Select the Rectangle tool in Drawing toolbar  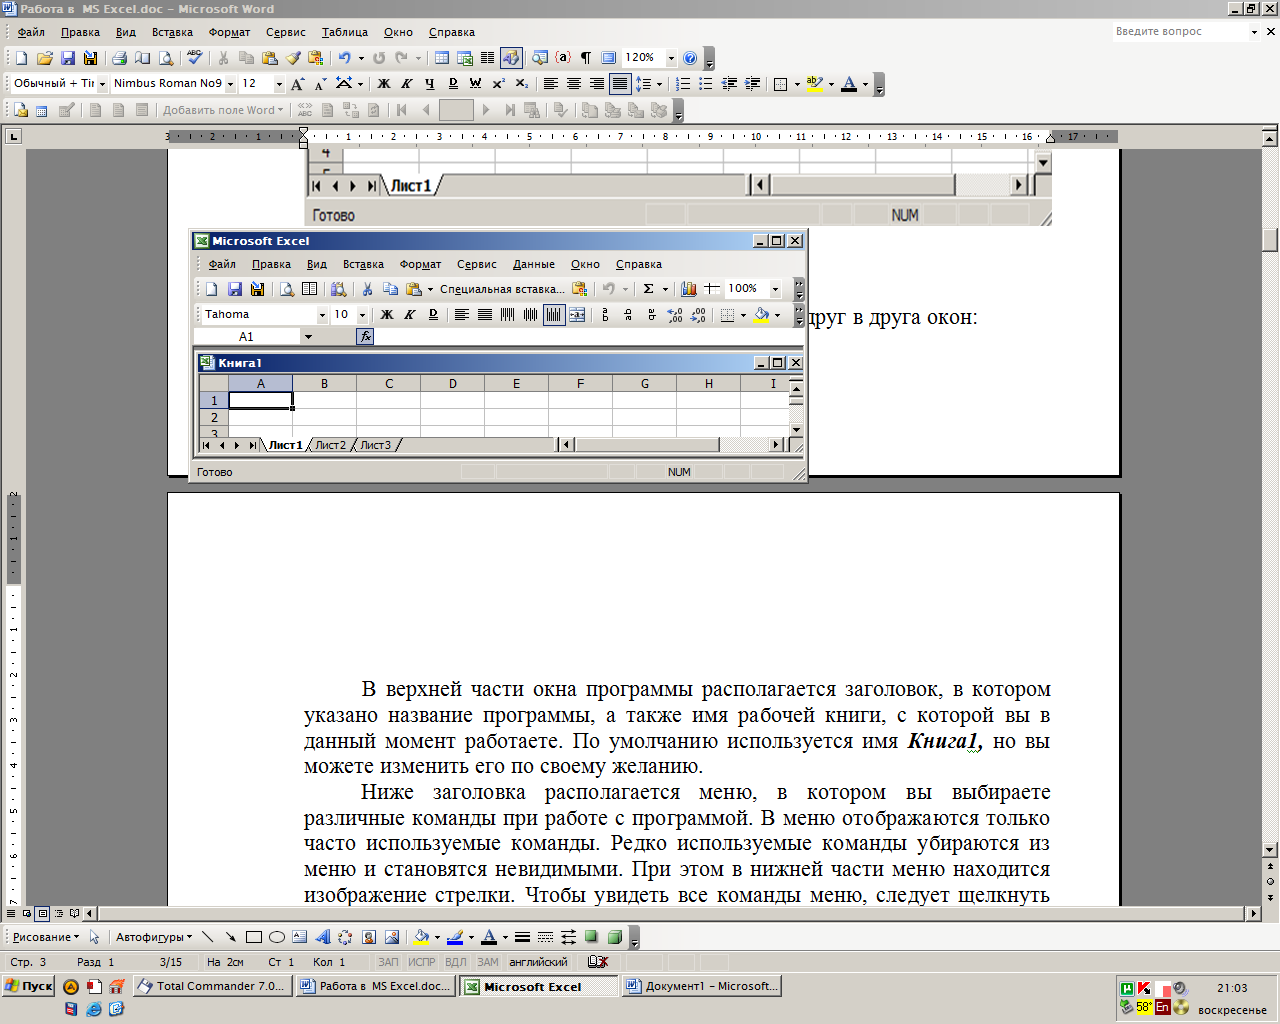click(x=254, y=937)
